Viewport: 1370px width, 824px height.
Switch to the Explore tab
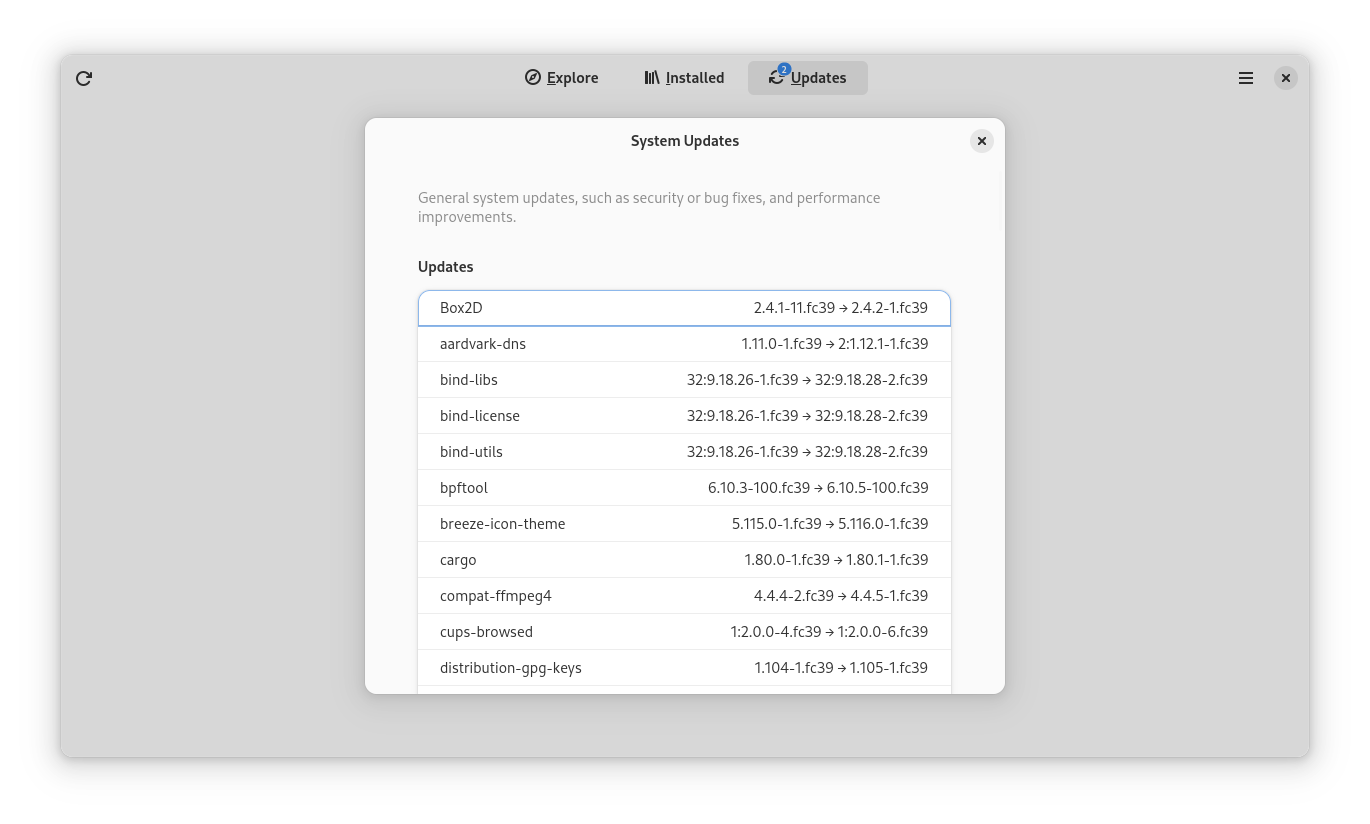tap(561, 78)
